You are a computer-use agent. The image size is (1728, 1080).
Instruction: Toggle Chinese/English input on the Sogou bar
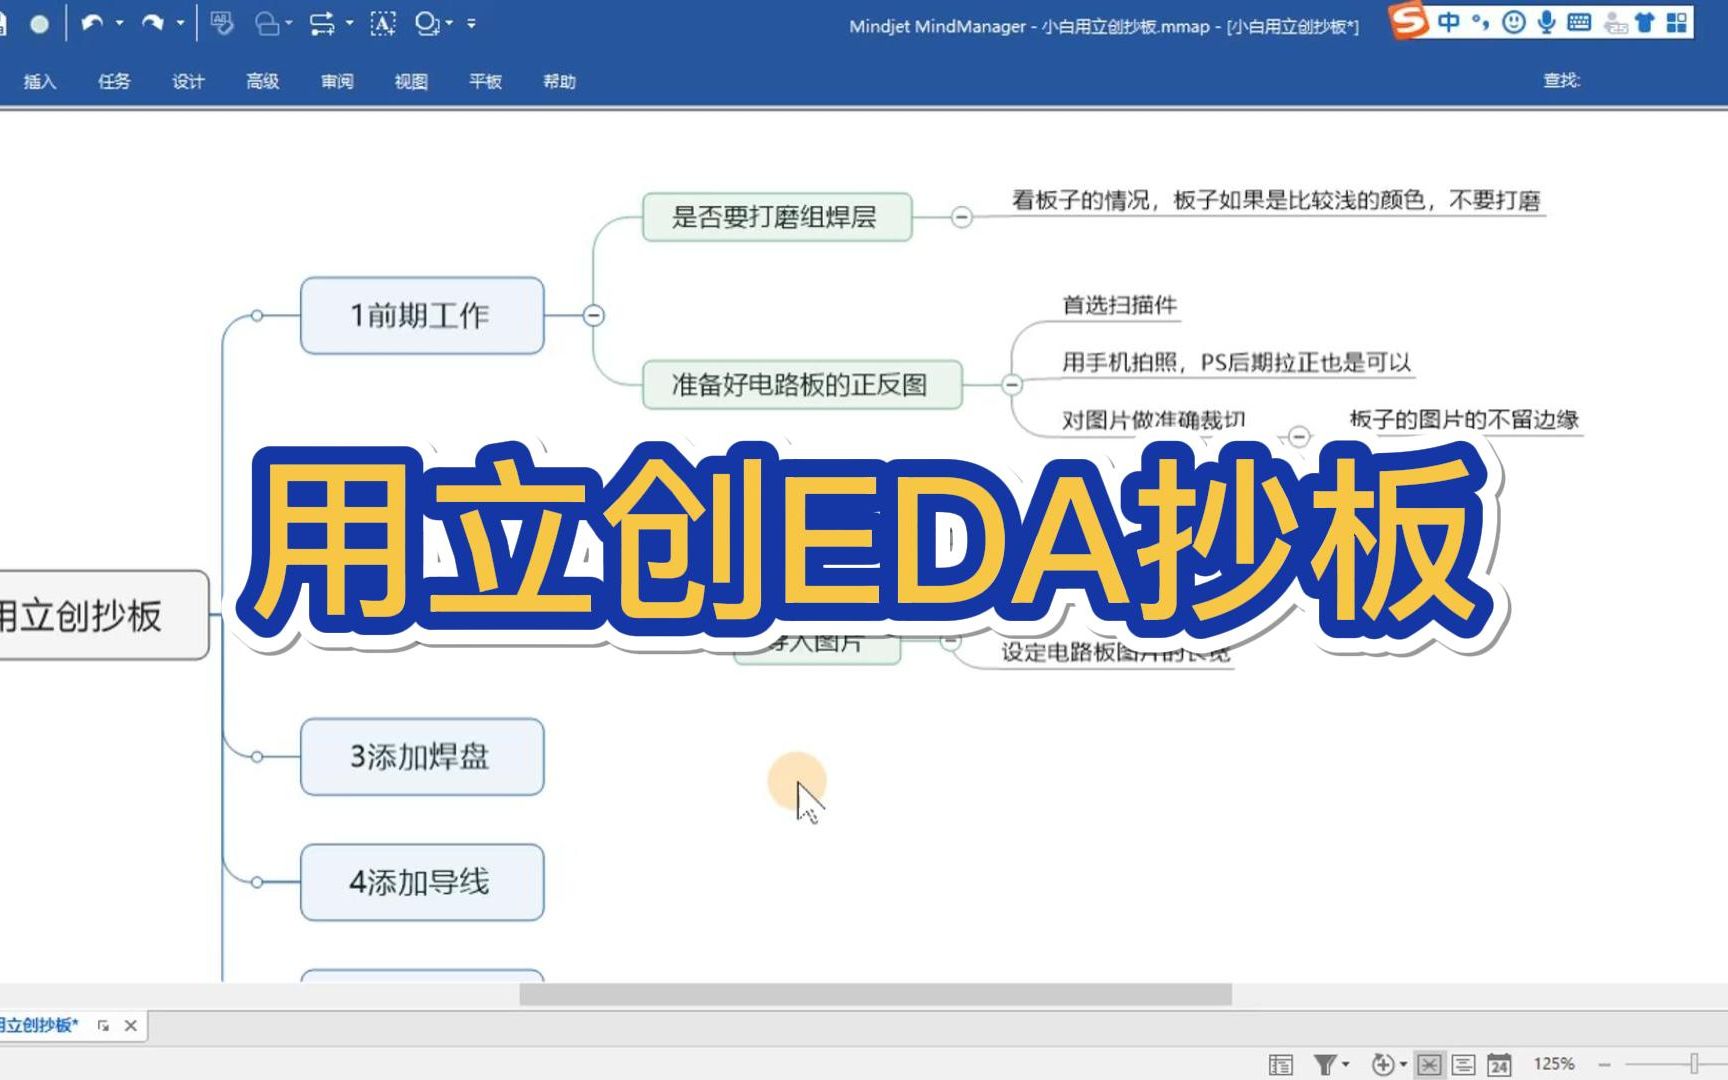tap(1449, 23)
